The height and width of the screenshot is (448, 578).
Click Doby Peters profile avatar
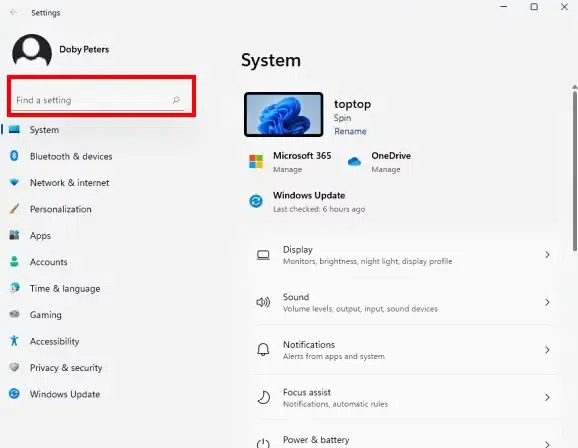(x=32, y=51)
